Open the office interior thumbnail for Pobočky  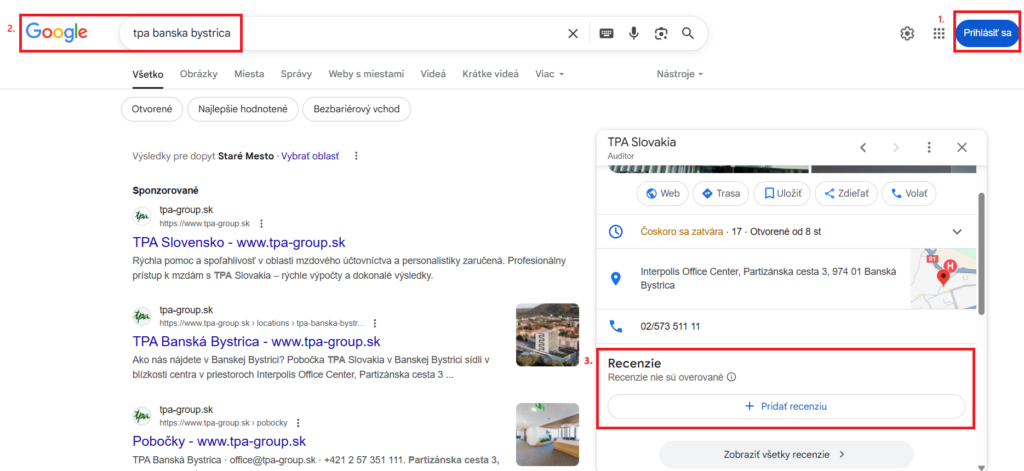pyautogui.click(x=547, y=434)
